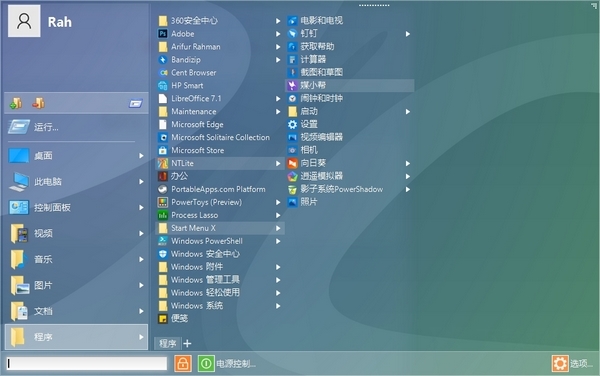Open Process Lasso icon
Screen dimensions: 600x376
pyautogui.click(x=163, y=215)
